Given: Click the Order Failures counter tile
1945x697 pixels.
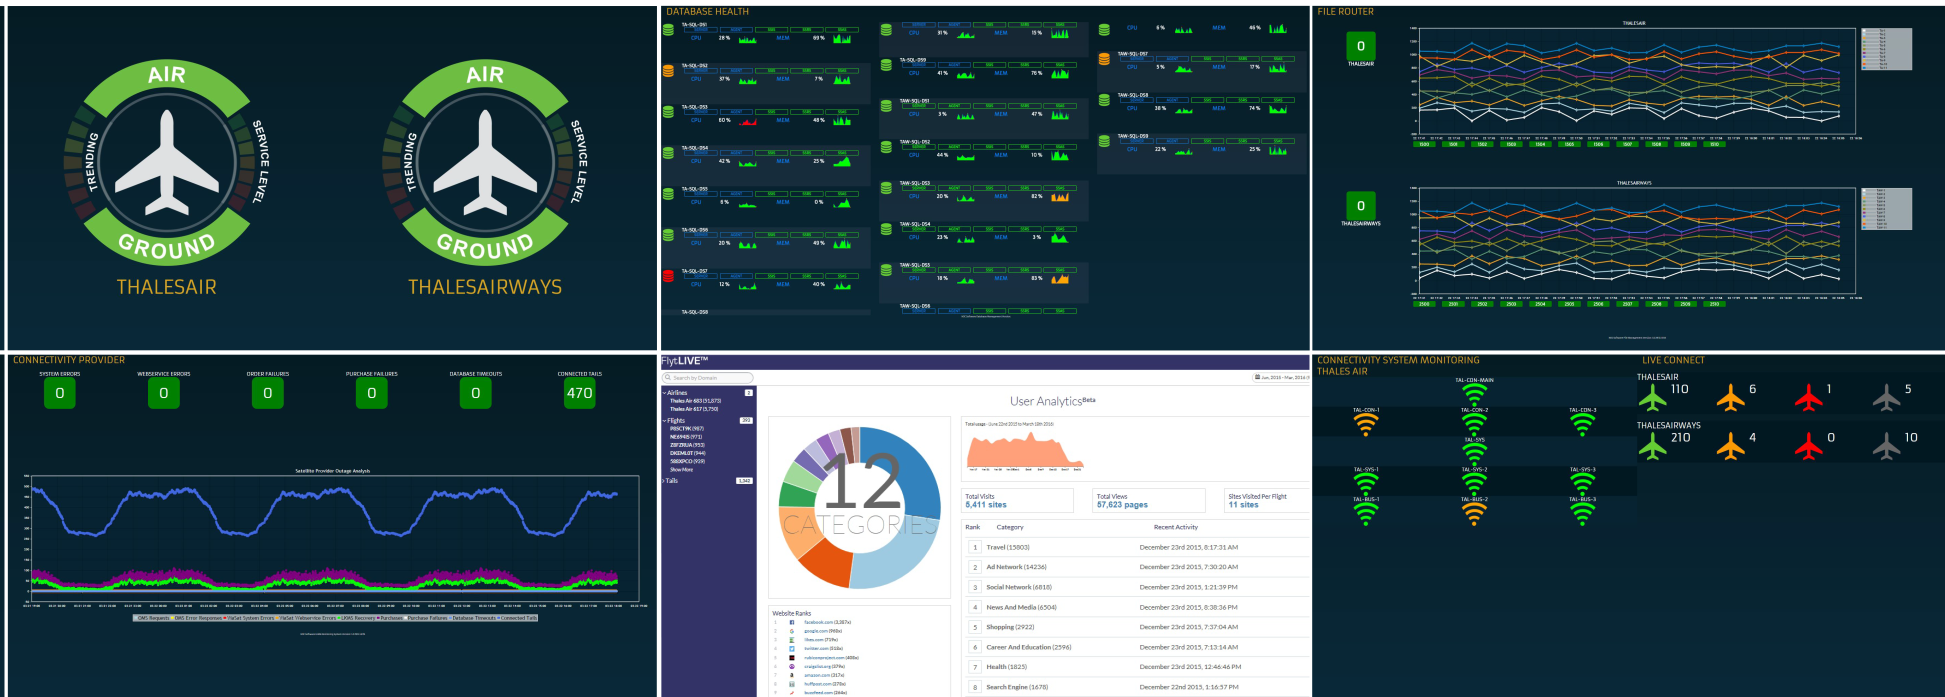Looking at the screenshot, I should [x=268, y=393].
